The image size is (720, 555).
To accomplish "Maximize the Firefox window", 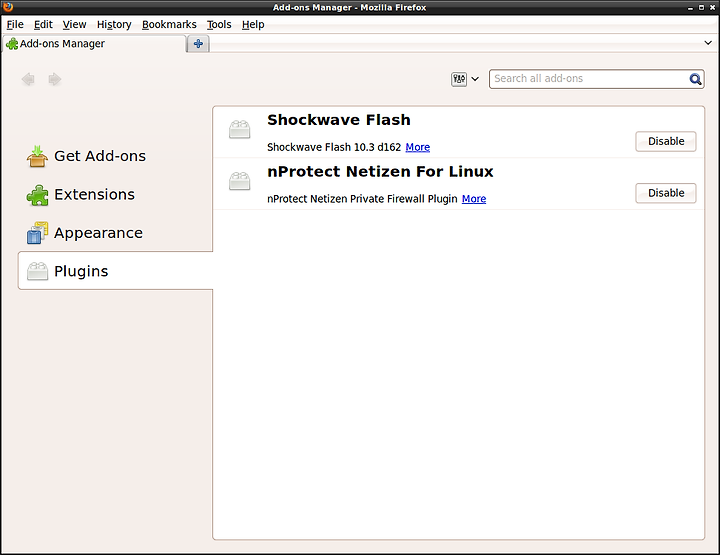I will (701, 7).
